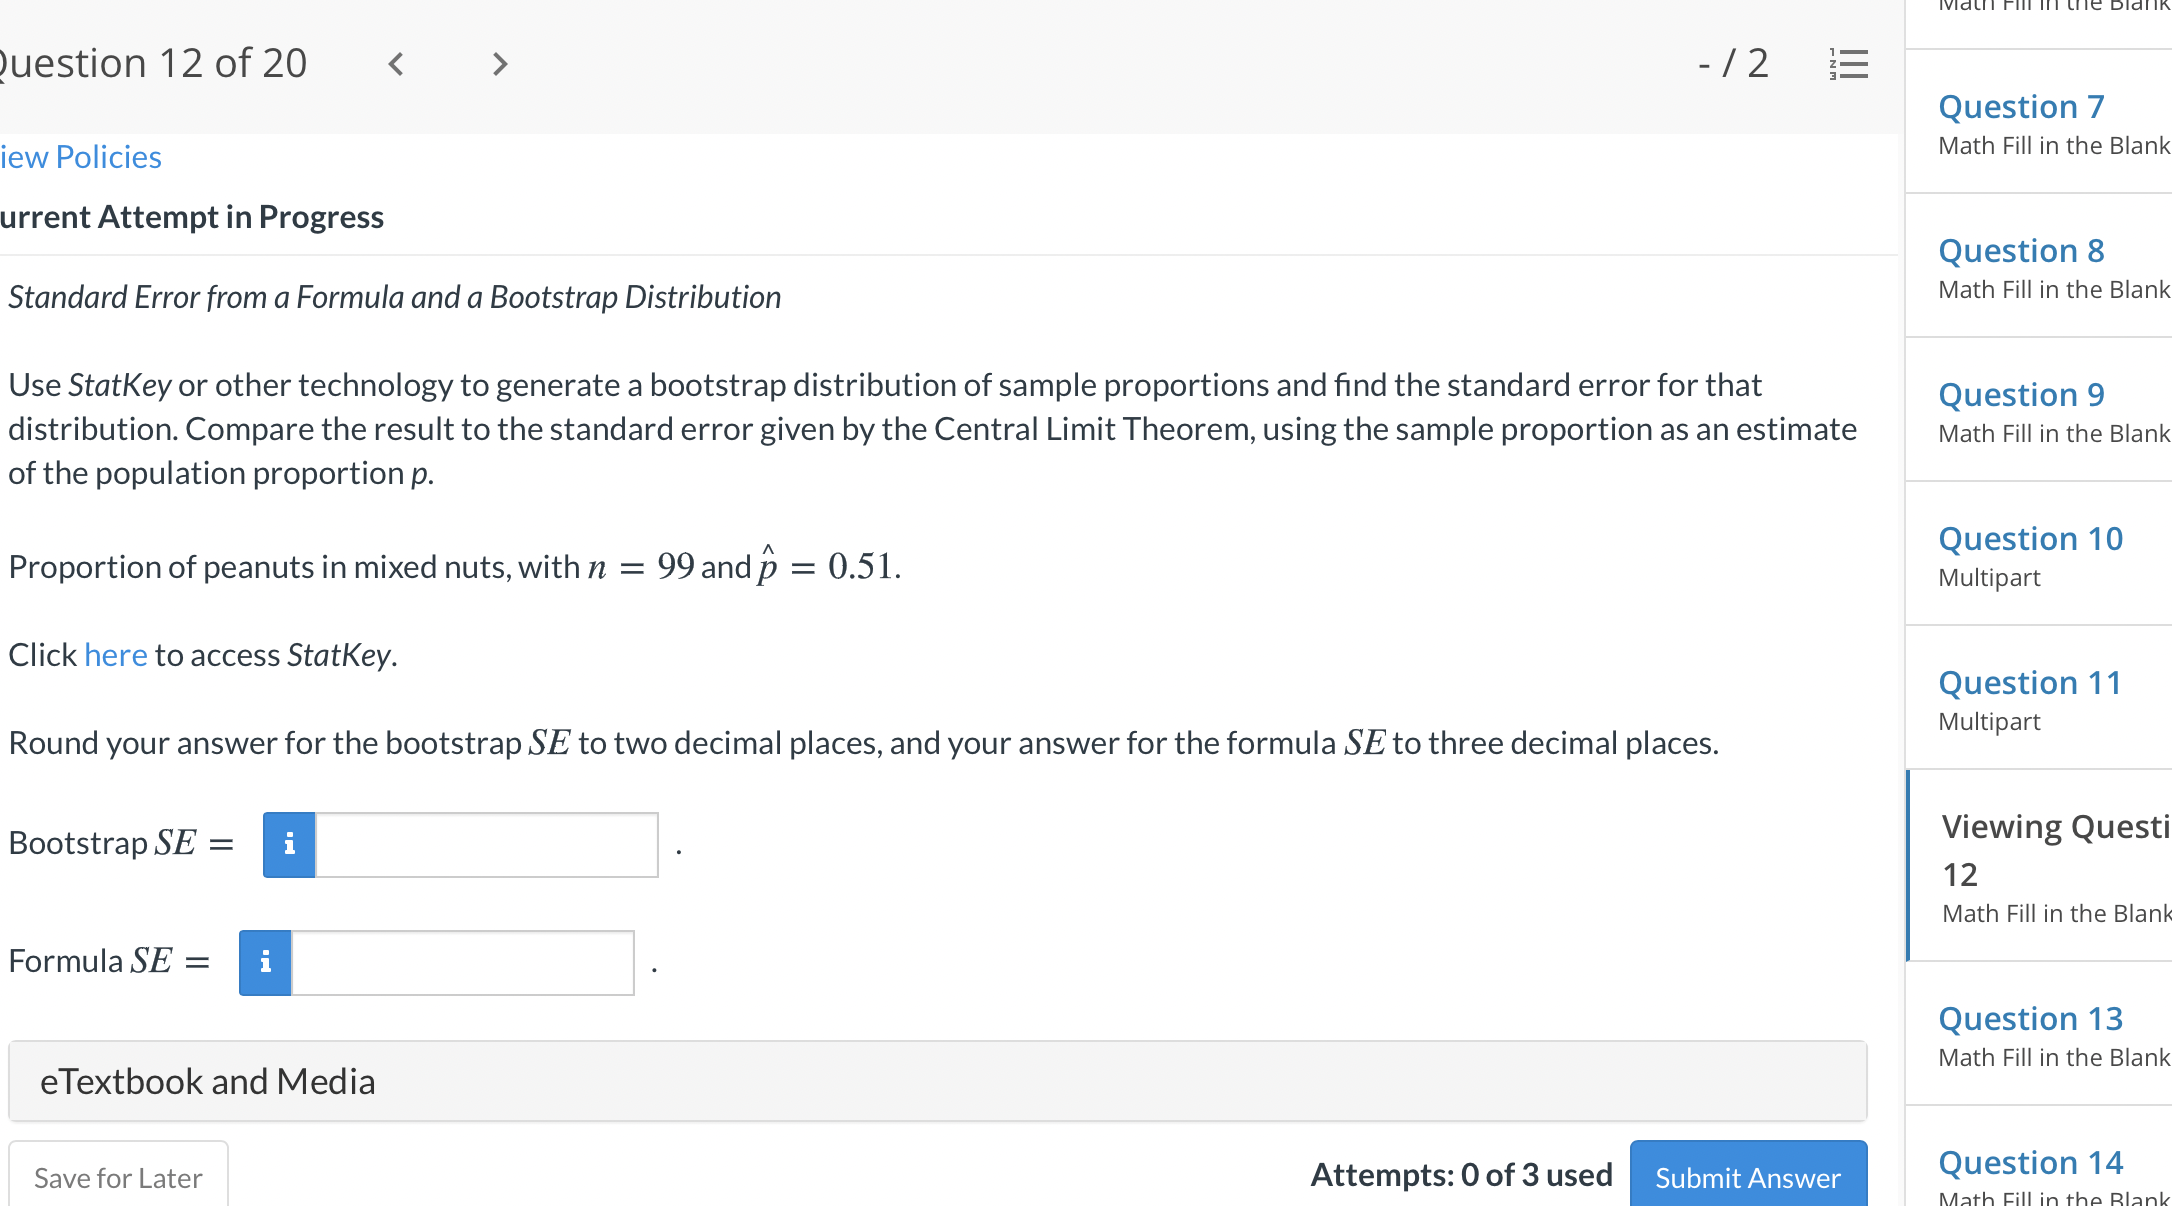Select Question 9 from question list
Viewport: 2172px width, 1206px height.
pos(2021,395)
